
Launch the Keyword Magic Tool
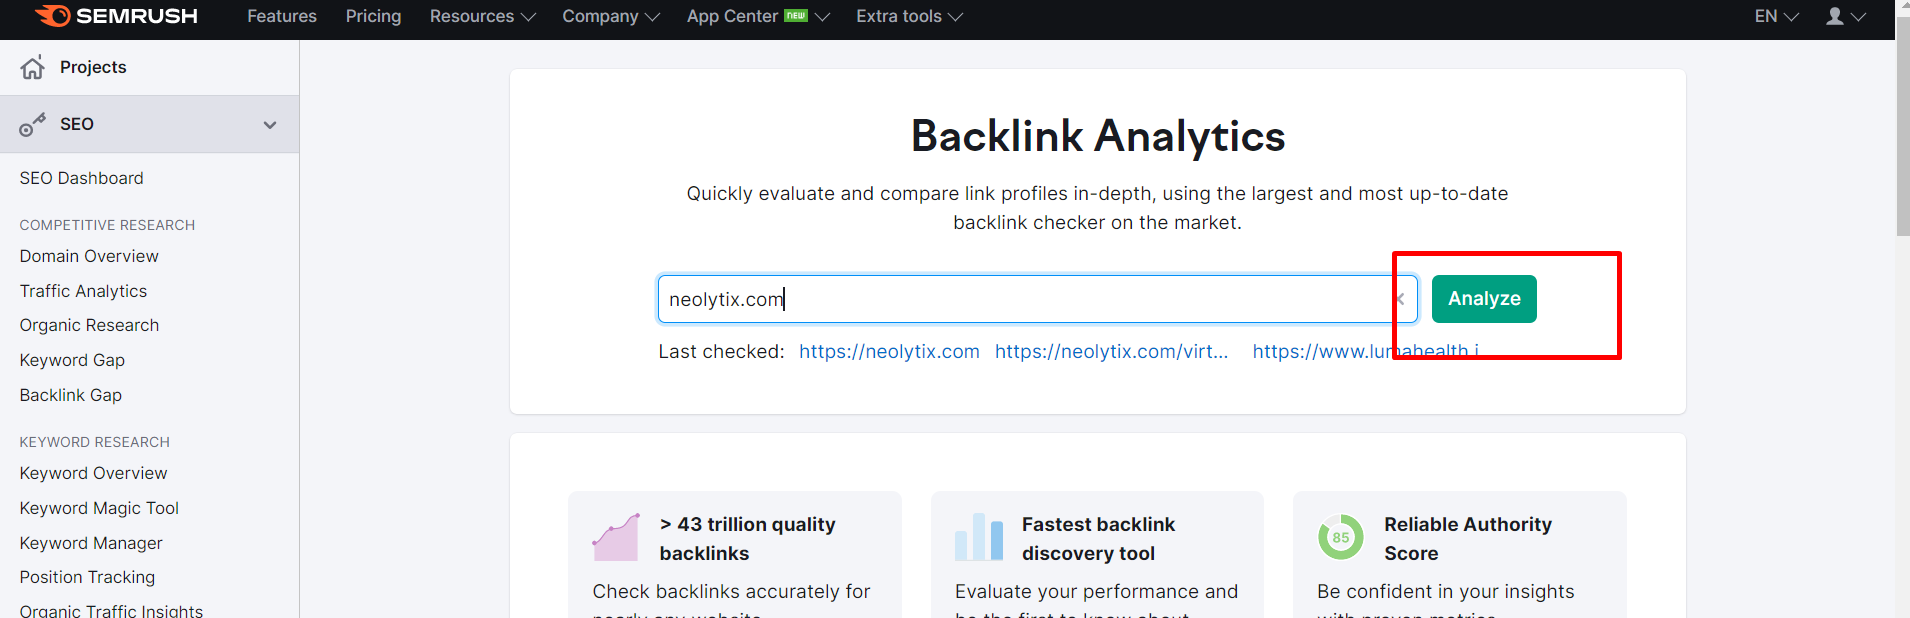tap(99, 508)
